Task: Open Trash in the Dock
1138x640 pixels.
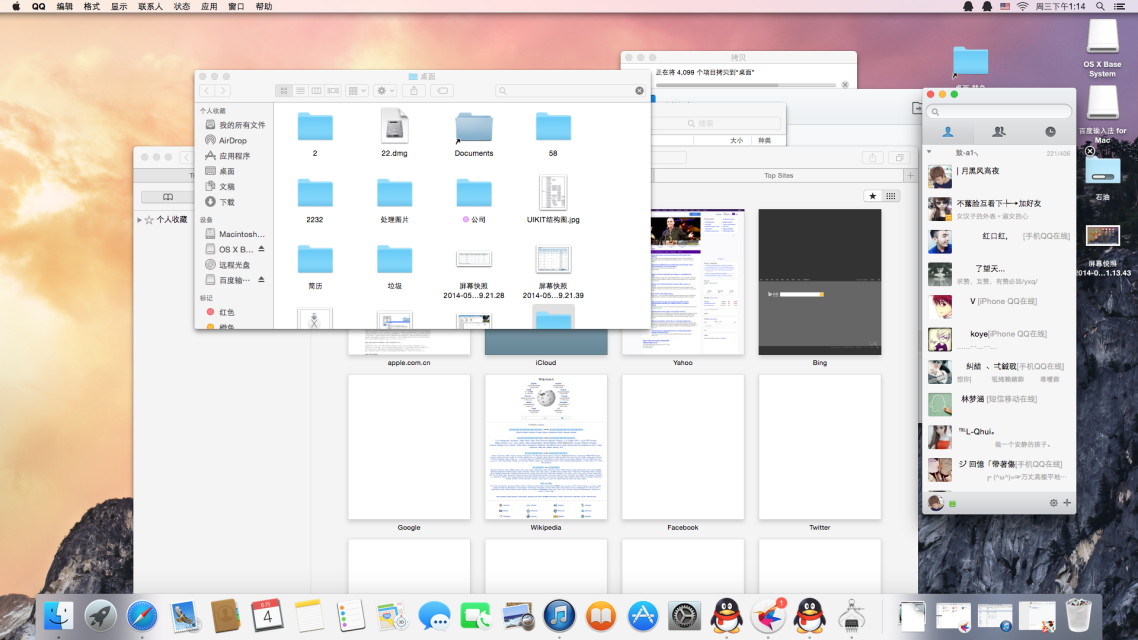Action: (x=1078, y=615)
